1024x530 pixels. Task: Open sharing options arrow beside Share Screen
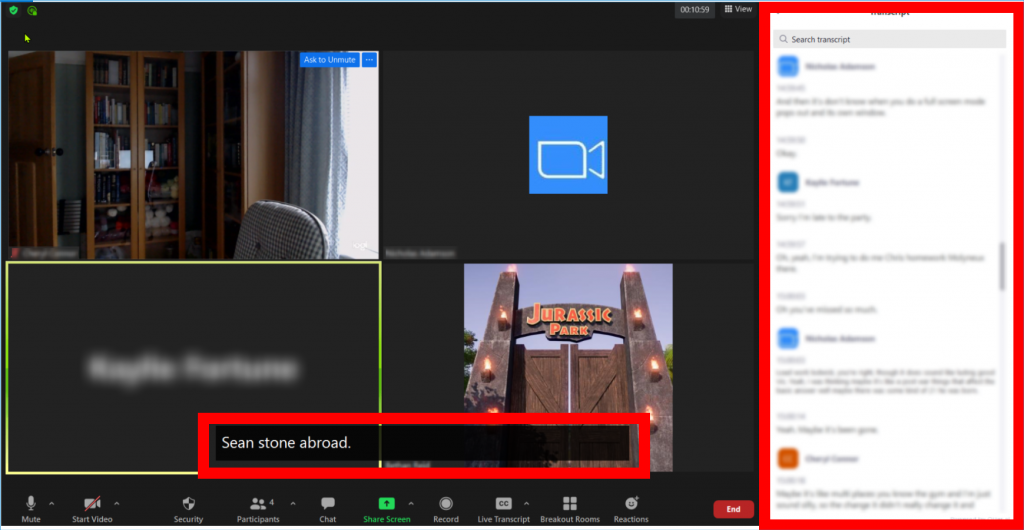[x=411, y=503]
